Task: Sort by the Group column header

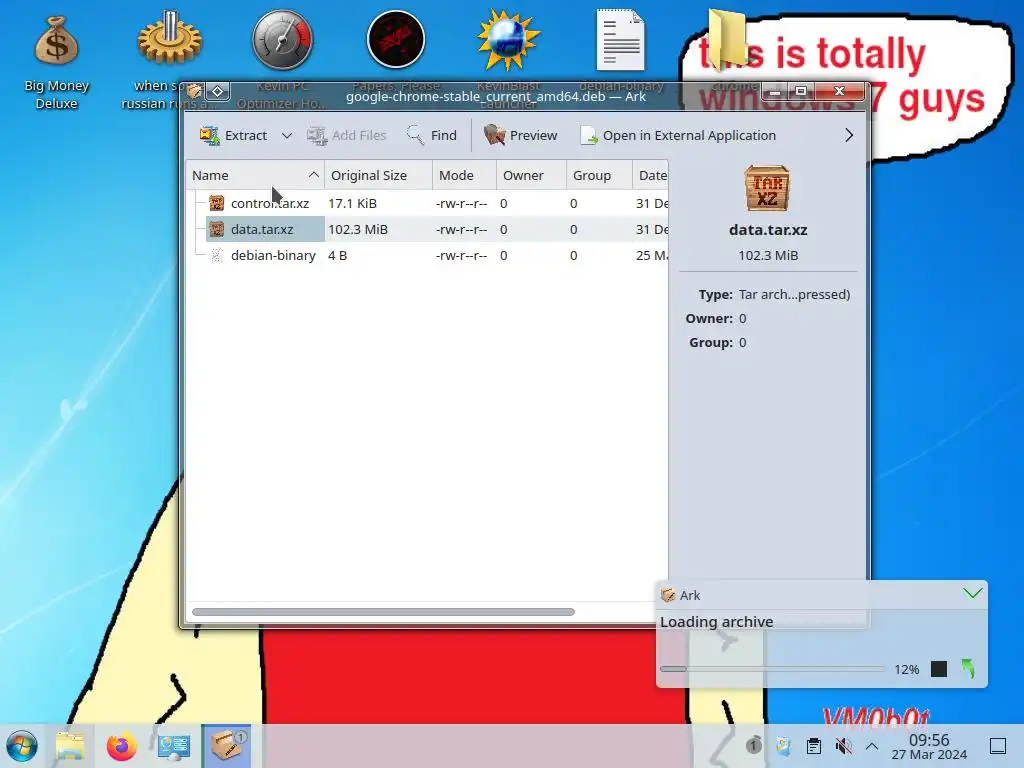Action: [599, 175]
